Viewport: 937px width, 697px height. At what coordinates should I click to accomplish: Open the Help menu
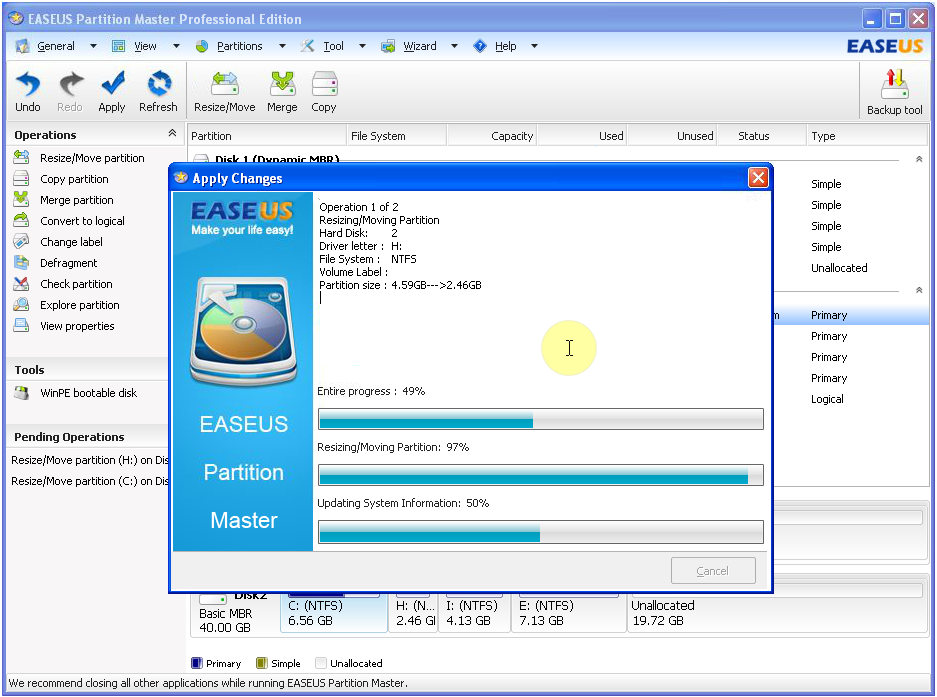click(506, 46)
